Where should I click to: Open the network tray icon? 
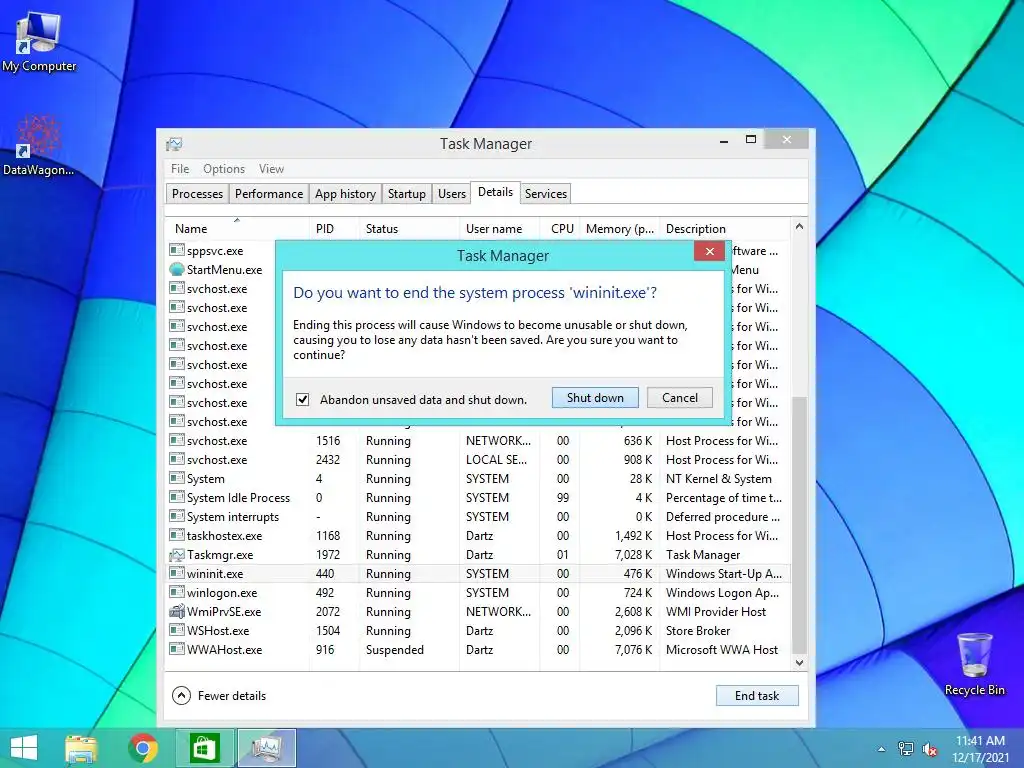click(906, 749)
